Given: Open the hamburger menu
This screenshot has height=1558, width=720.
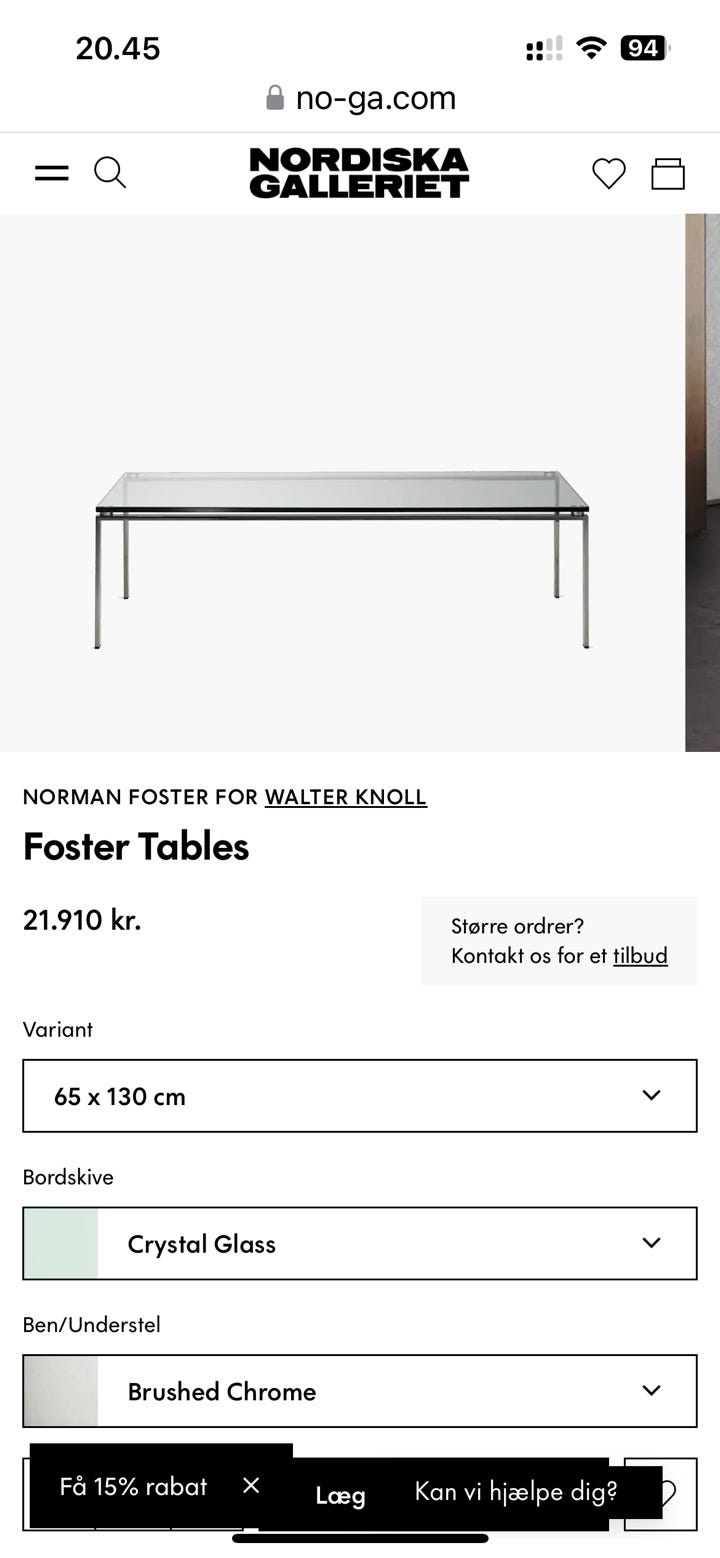Looking at the screenshot, I should pyautogui.click(x=52, y=173).
